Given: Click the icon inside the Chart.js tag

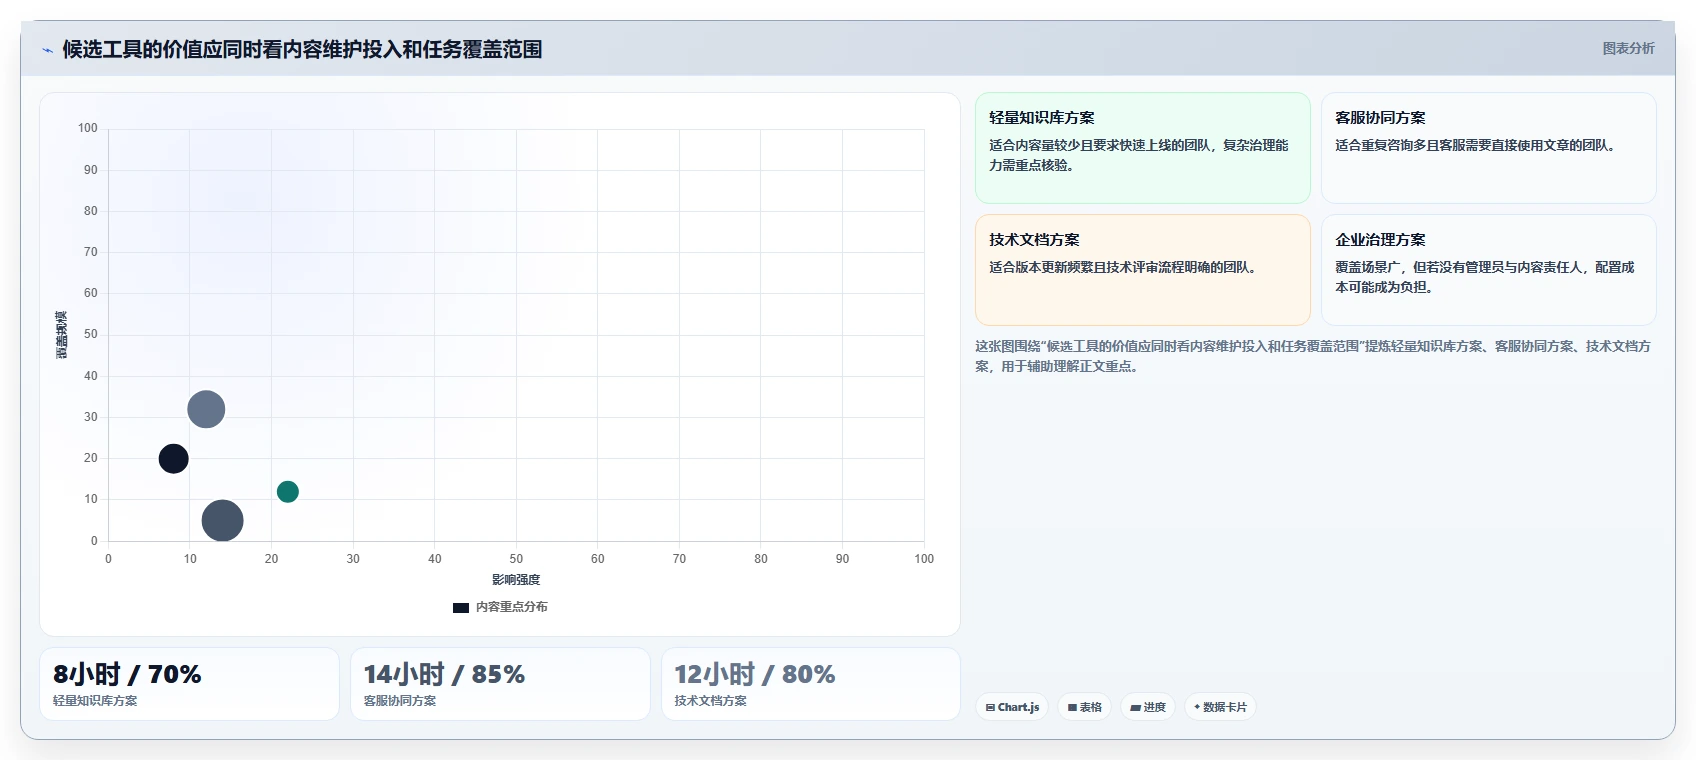Looking at the screenshot, I should (990, 707).
